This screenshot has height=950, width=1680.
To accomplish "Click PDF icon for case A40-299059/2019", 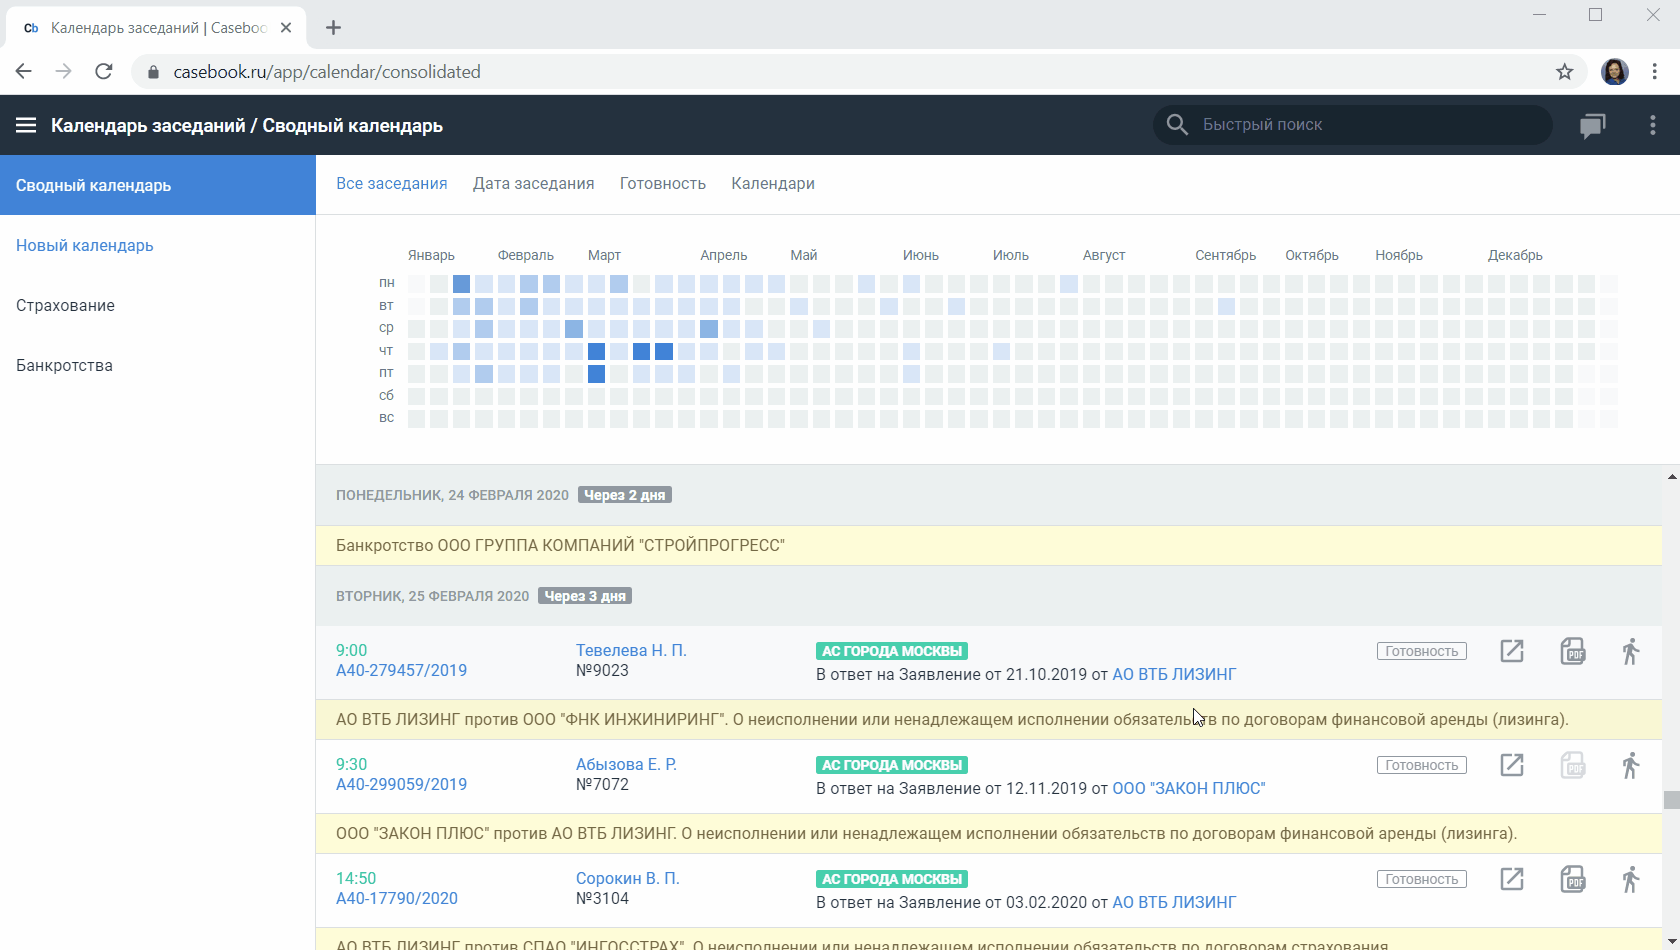I will point(1573,765).
